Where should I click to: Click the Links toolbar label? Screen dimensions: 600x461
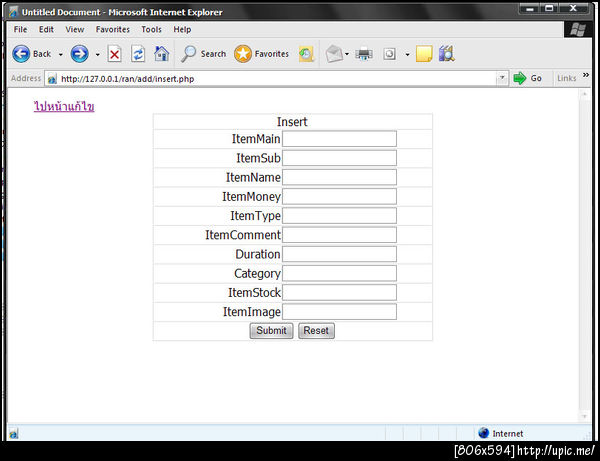[x=566, y=78]
